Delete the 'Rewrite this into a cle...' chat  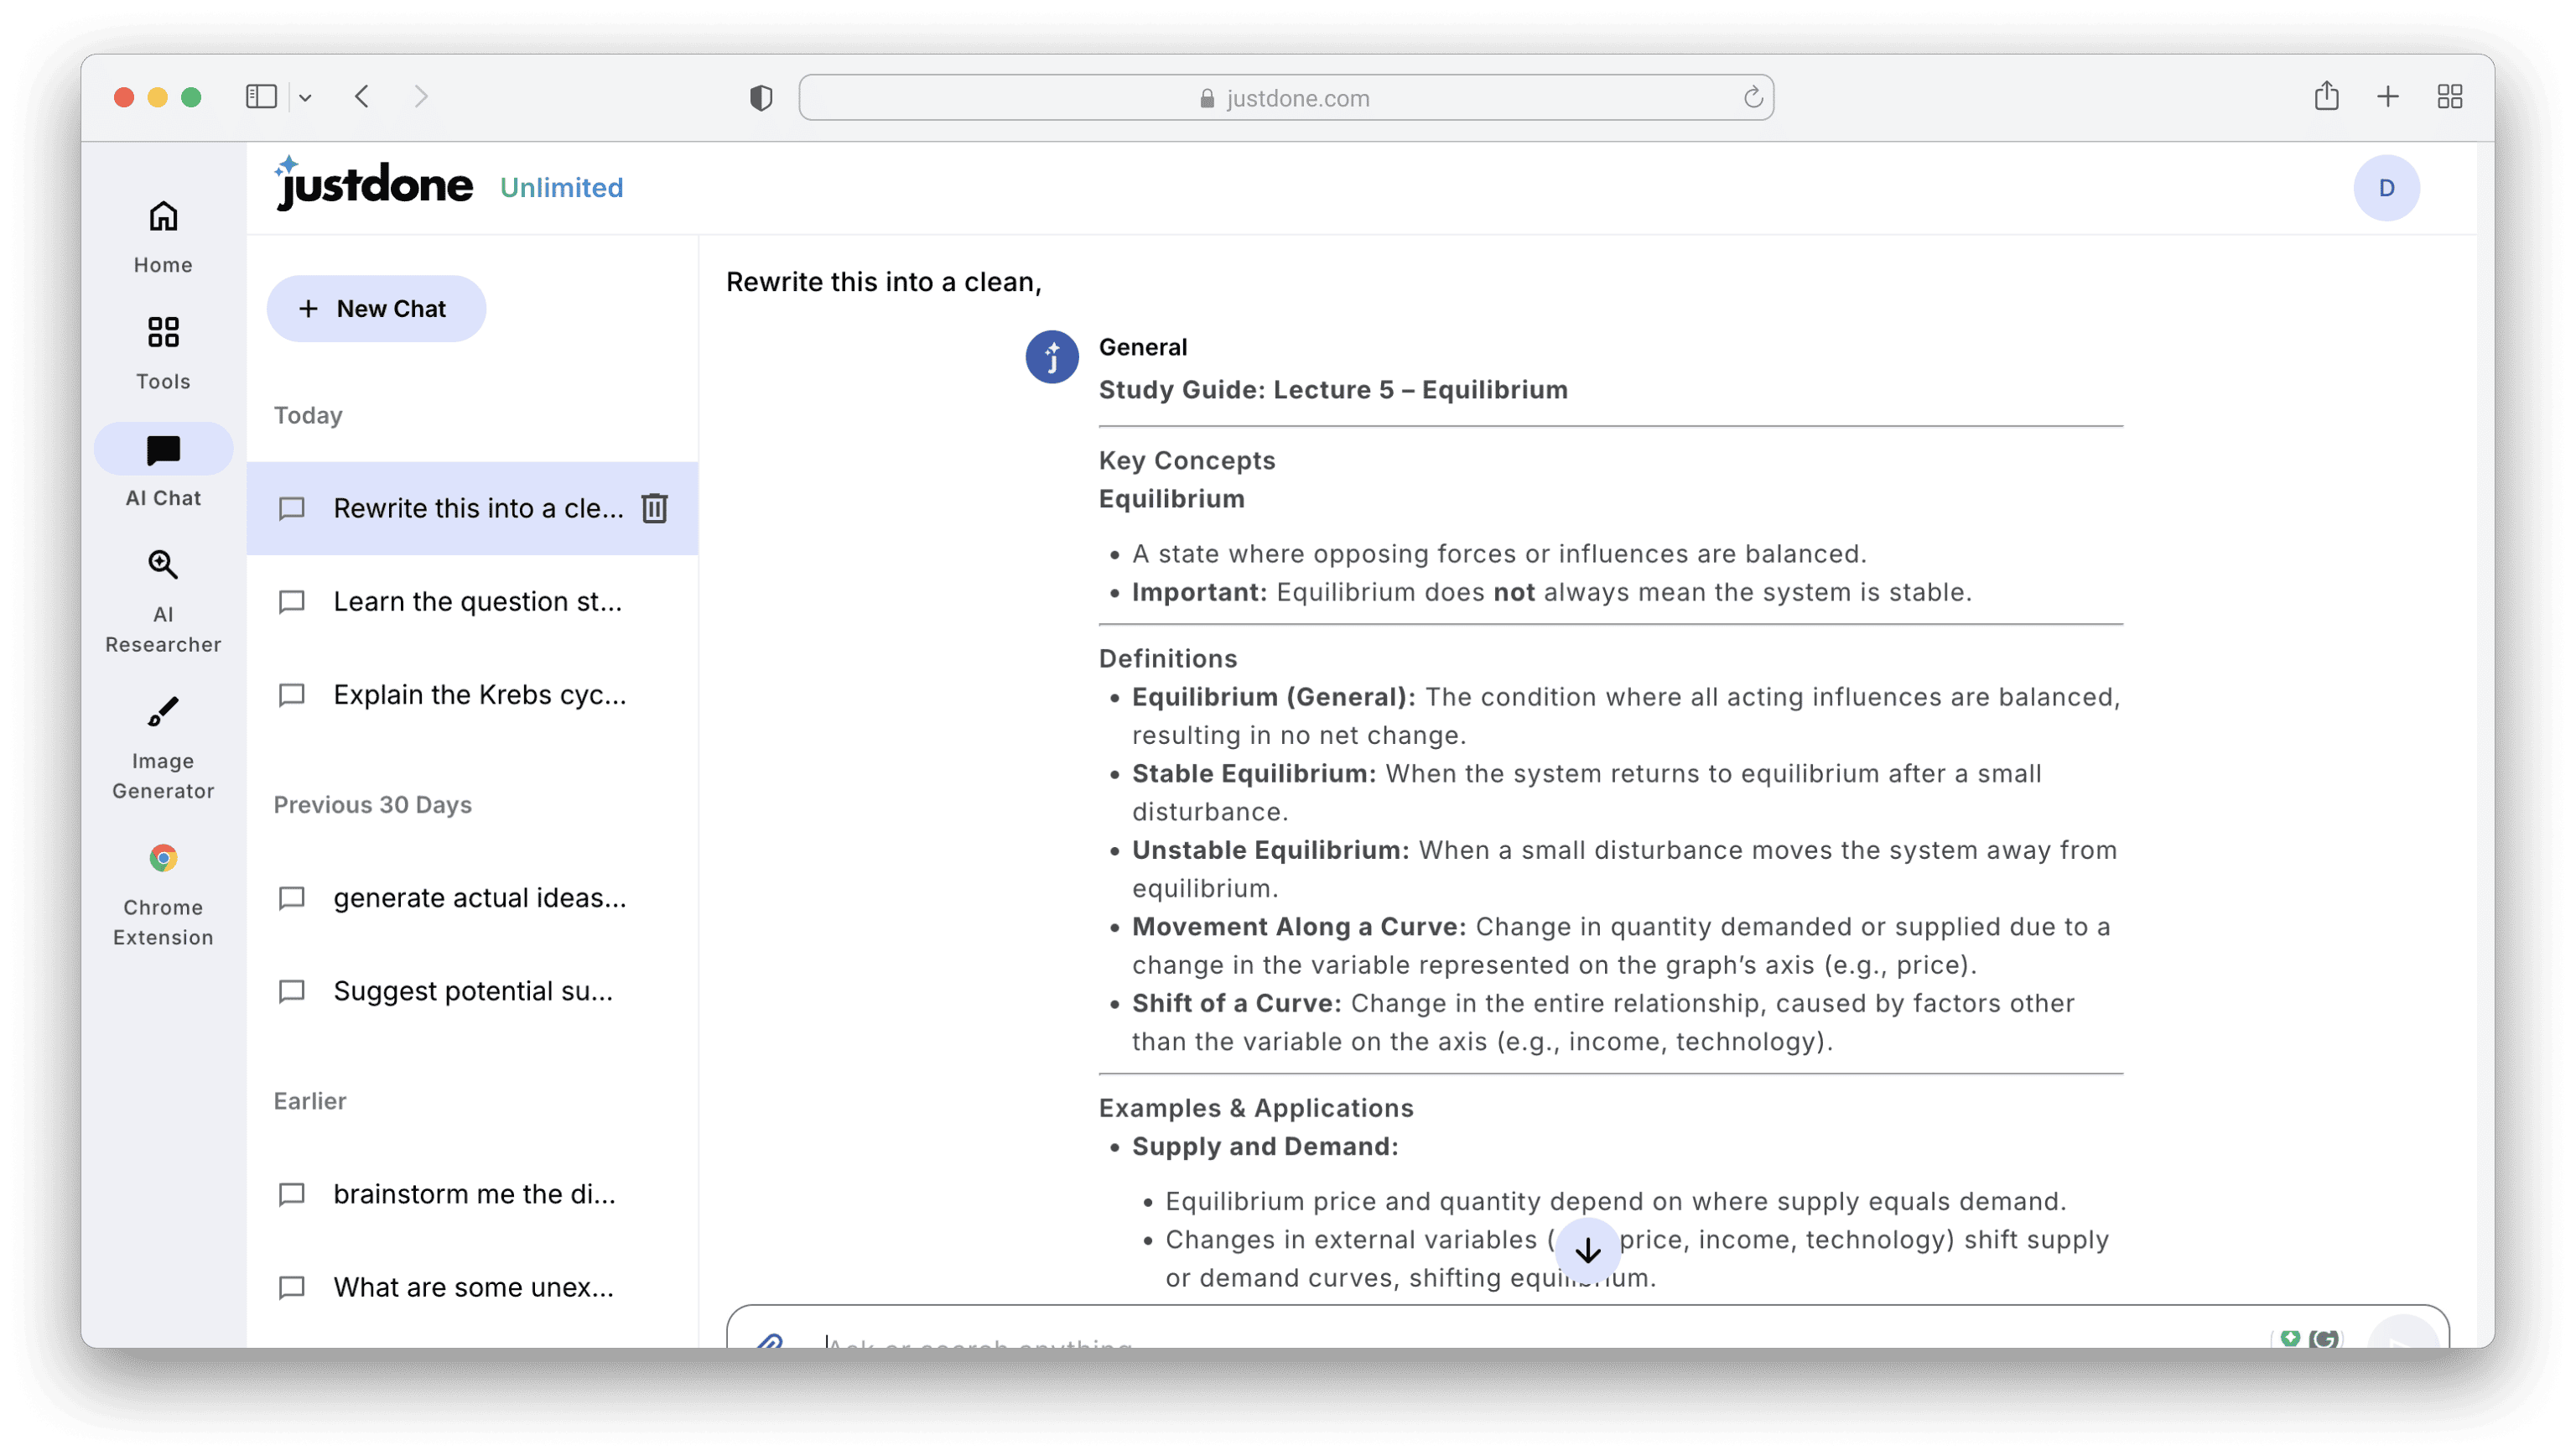tap(654, 508)
